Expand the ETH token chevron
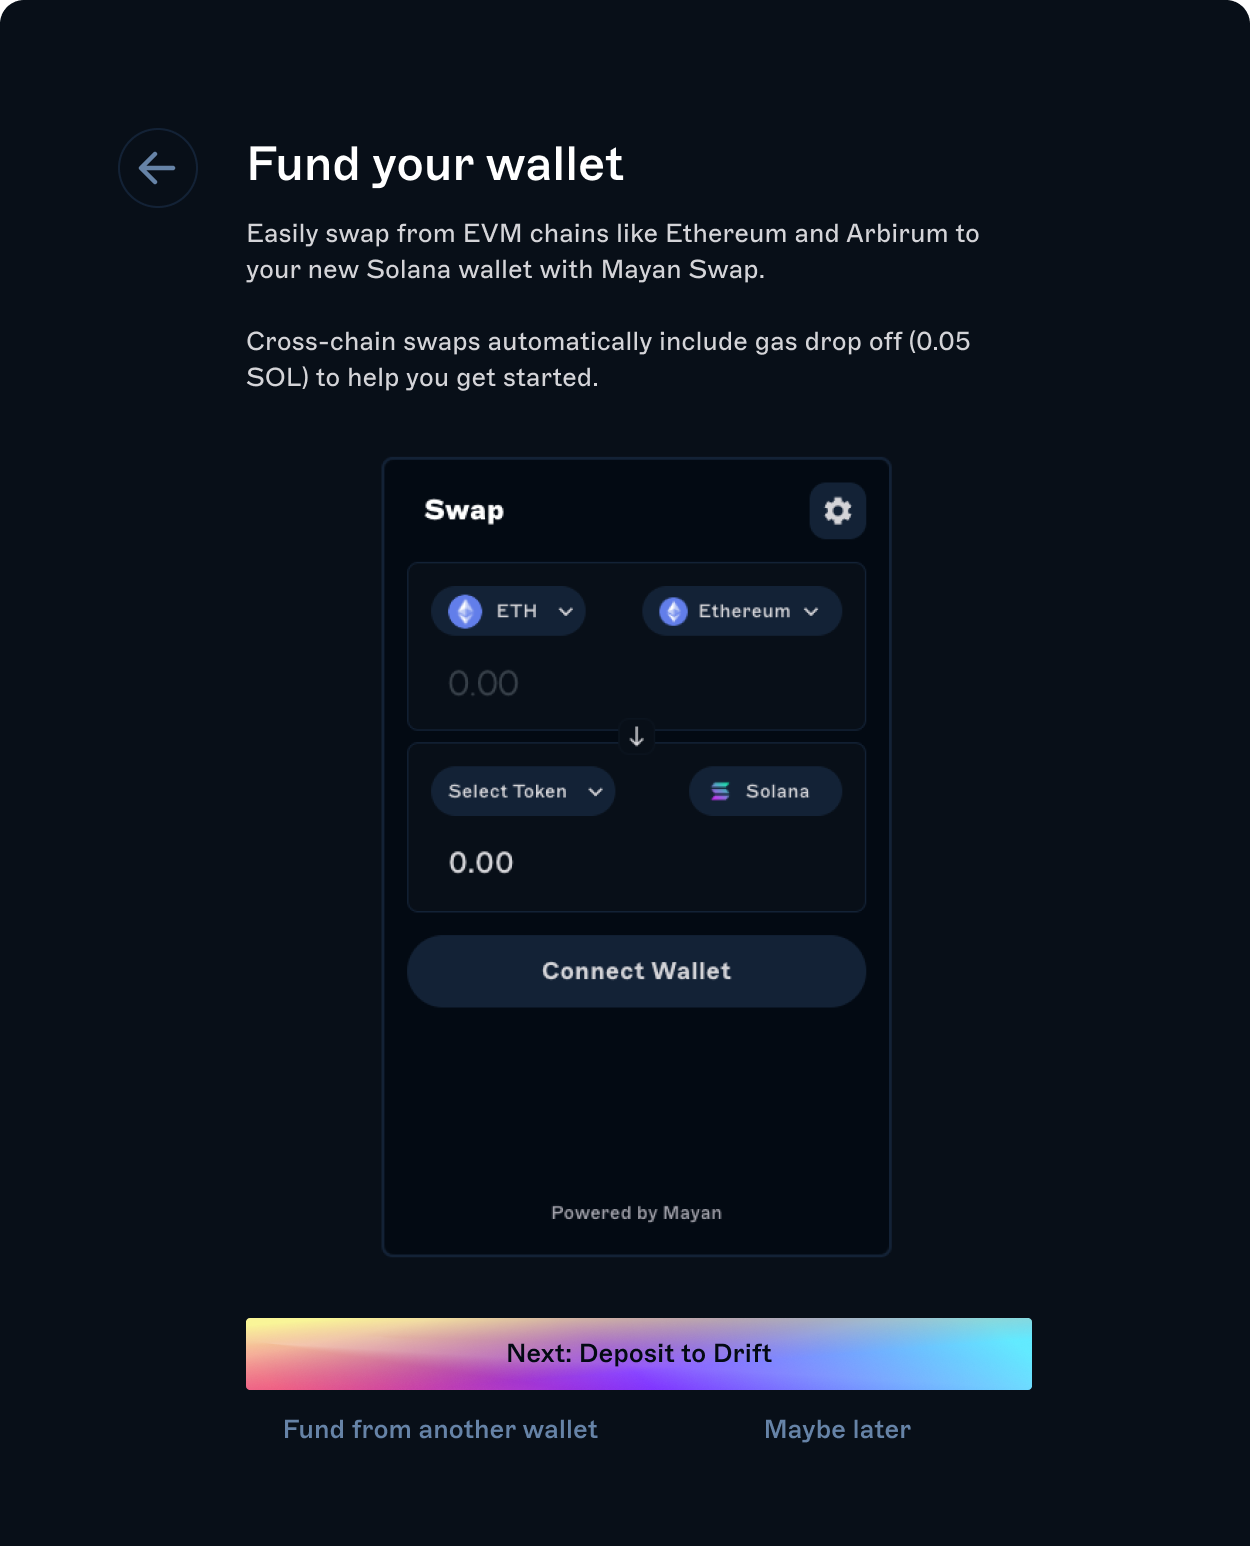Screen dimensions: 1250x1546 566,611
